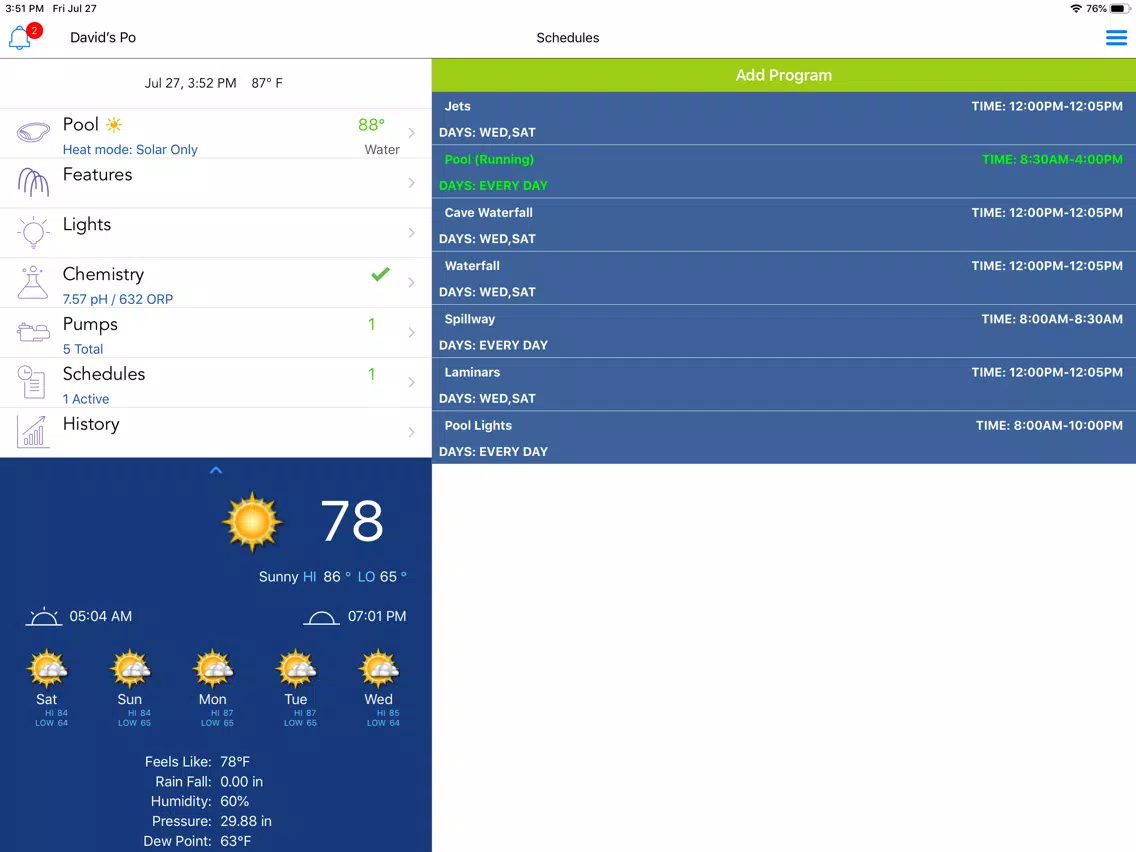Tap 'Heat mode: Solar Only' text
Viewport: 1136px width, 852px height.
pos(130,149)
